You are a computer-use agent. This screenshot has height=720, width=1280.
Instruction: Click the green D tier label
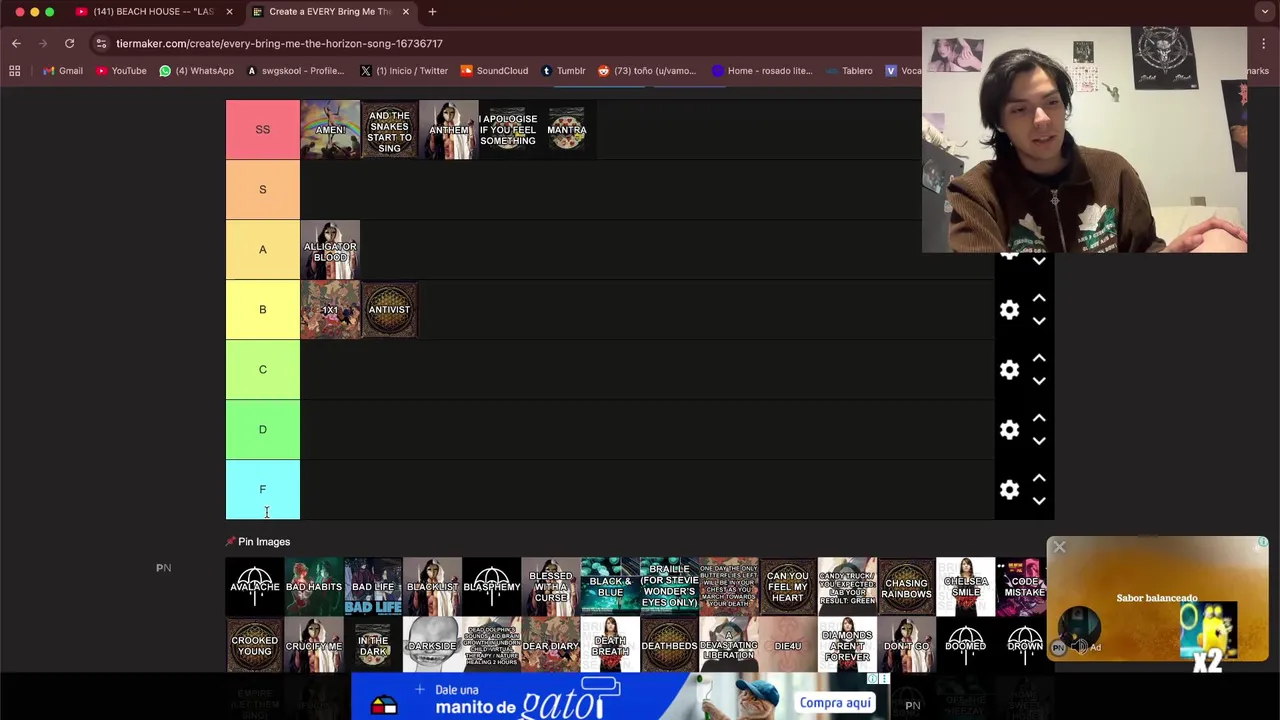point(263,430)
